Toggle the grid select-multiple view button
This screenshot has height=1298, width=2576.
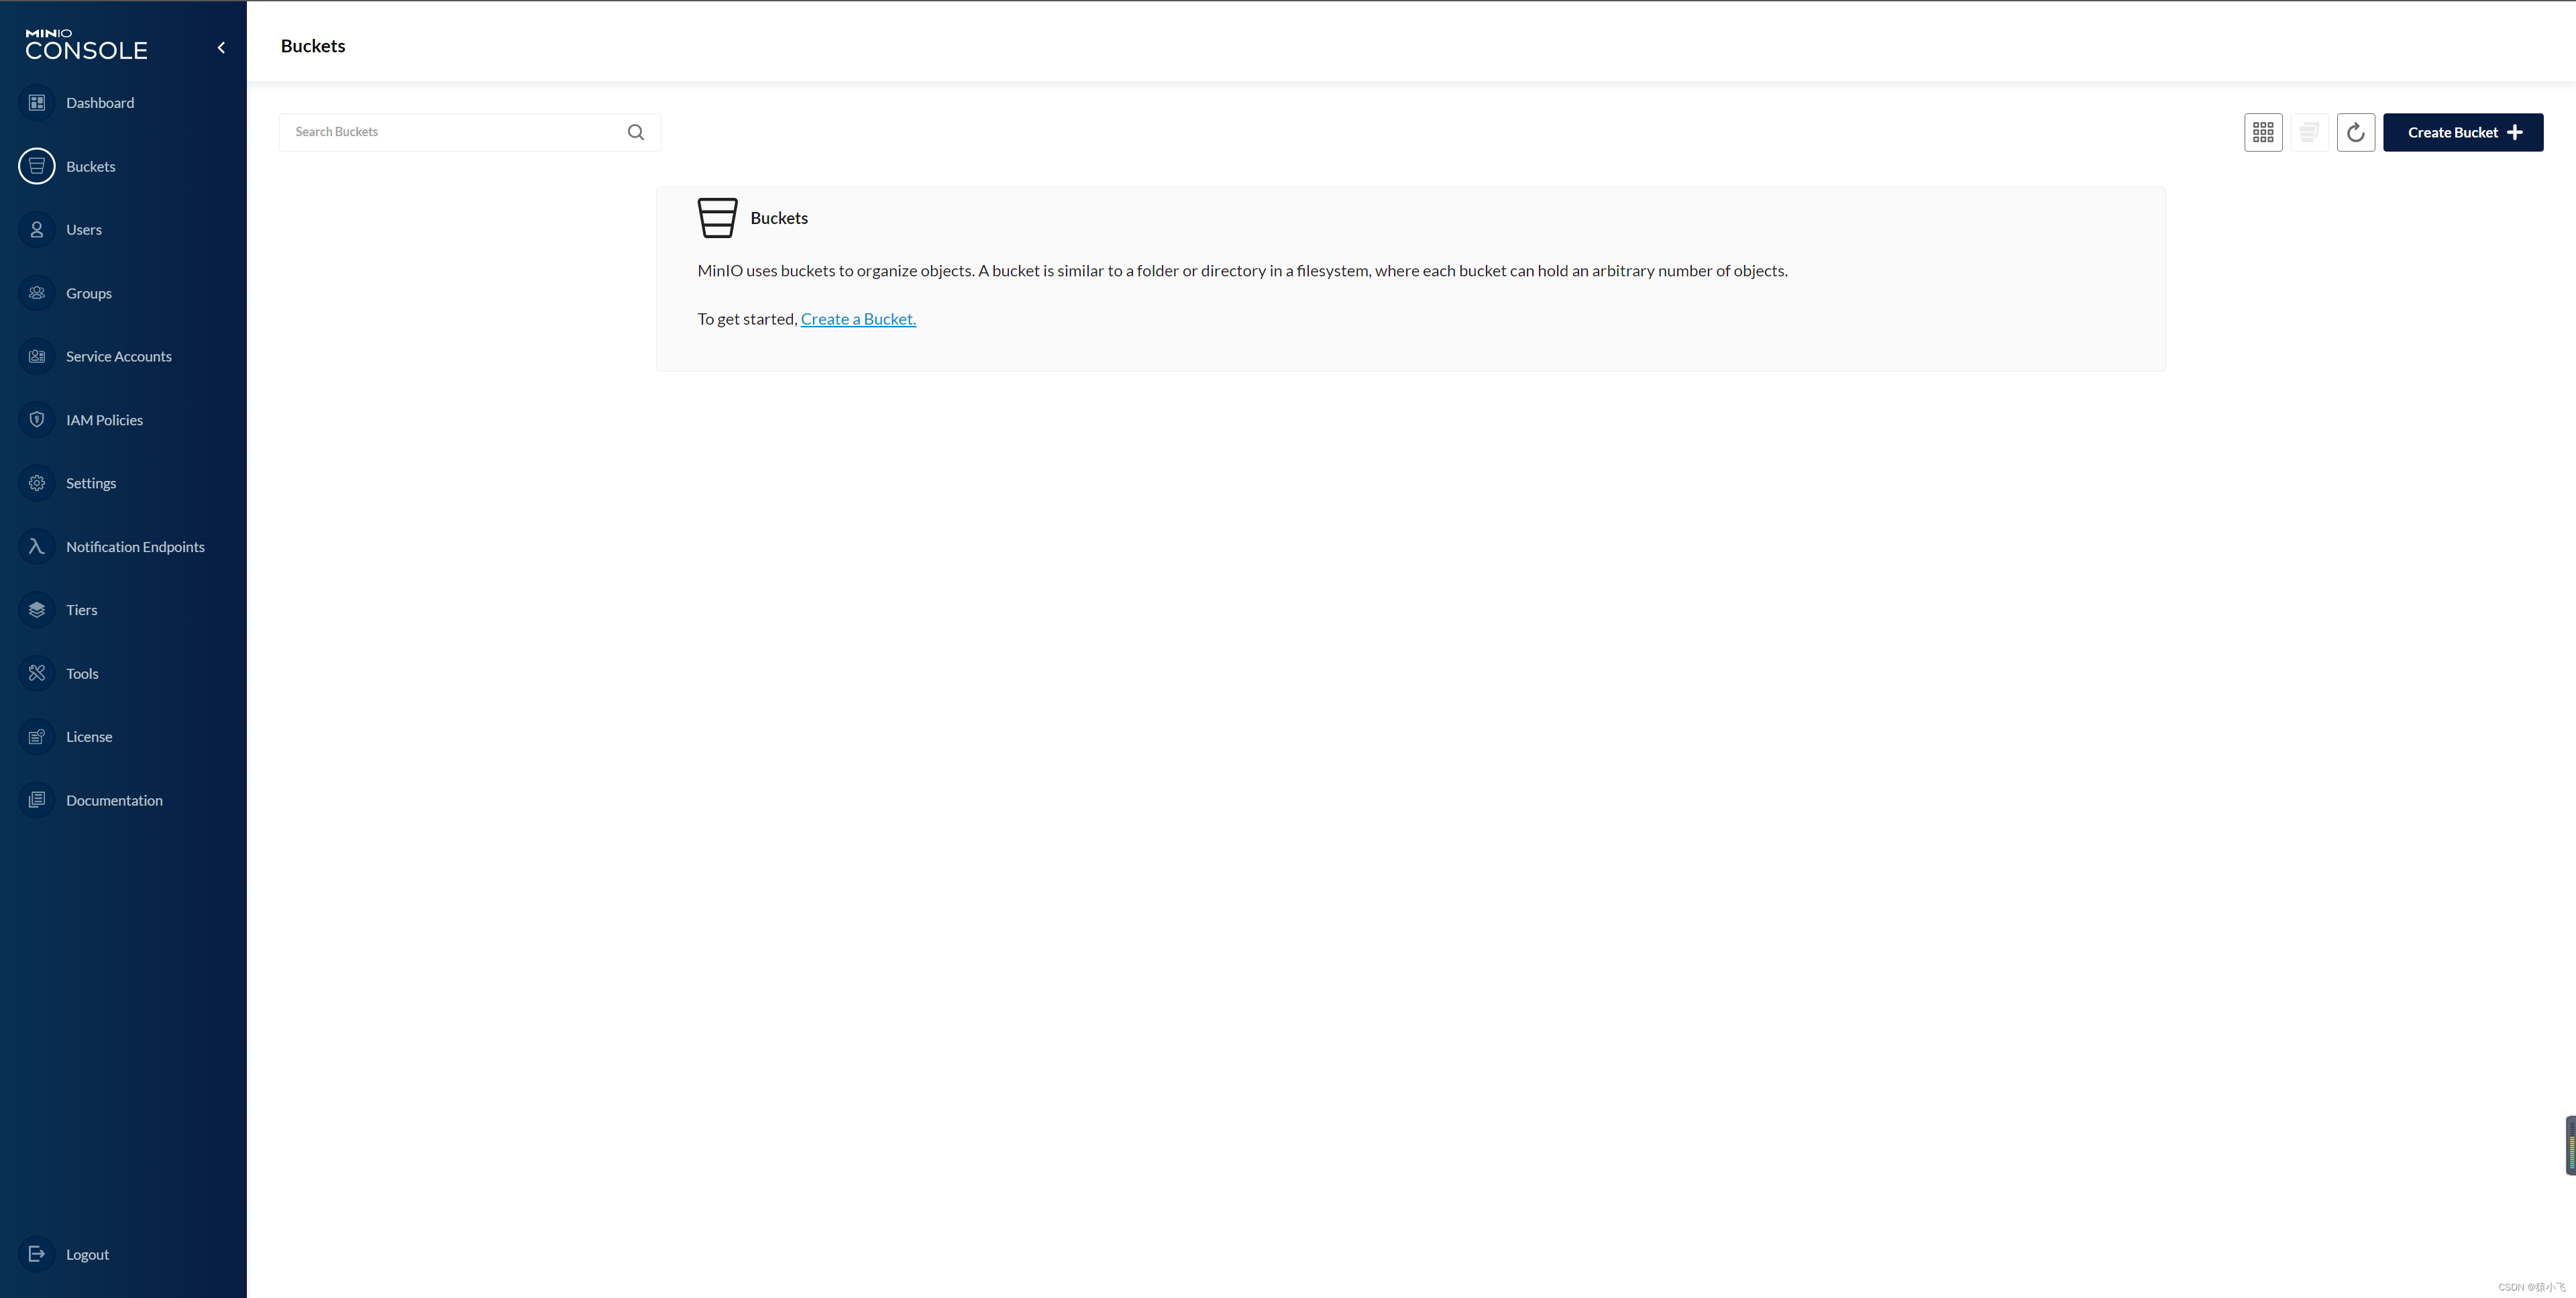pos(2263,132)
